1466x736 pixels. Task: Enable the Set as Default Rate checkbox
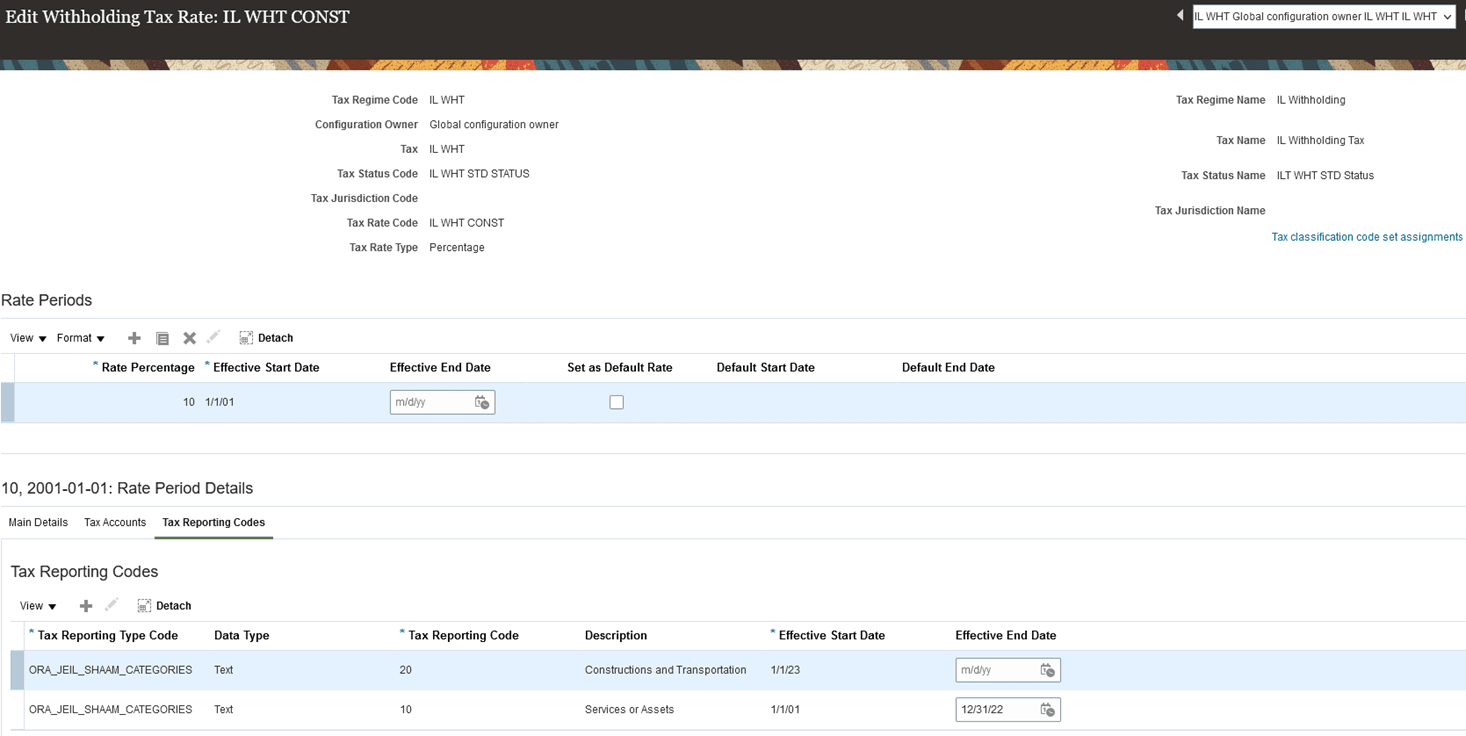click(x=617, y=401)
